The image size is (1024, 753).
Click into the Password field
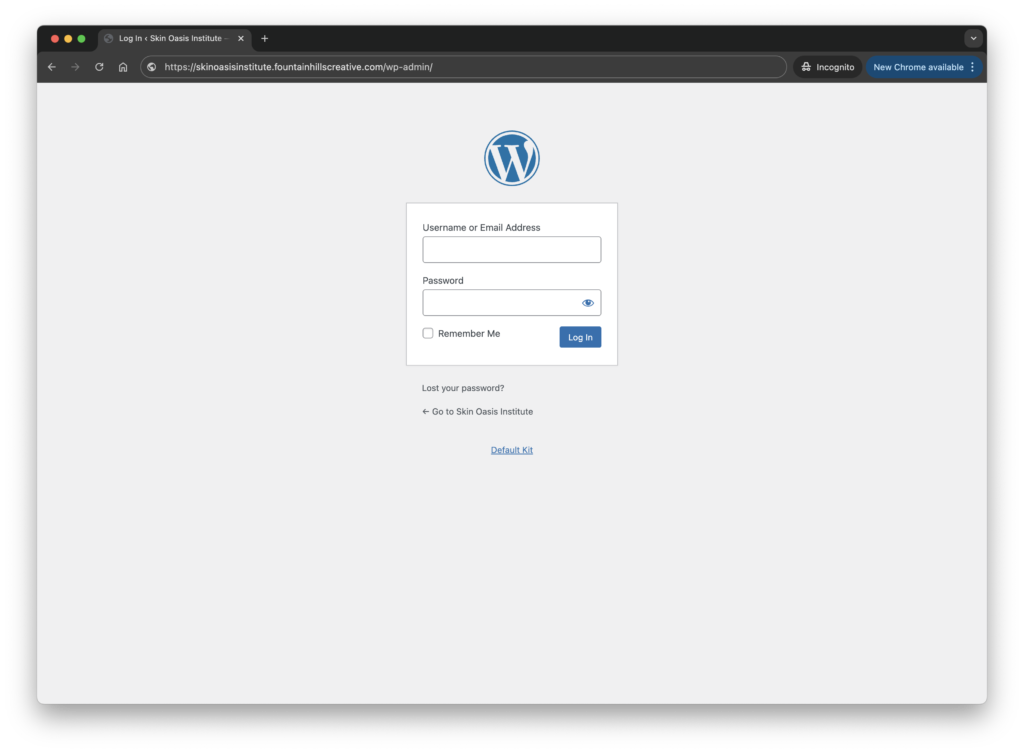tap(500, 303)
